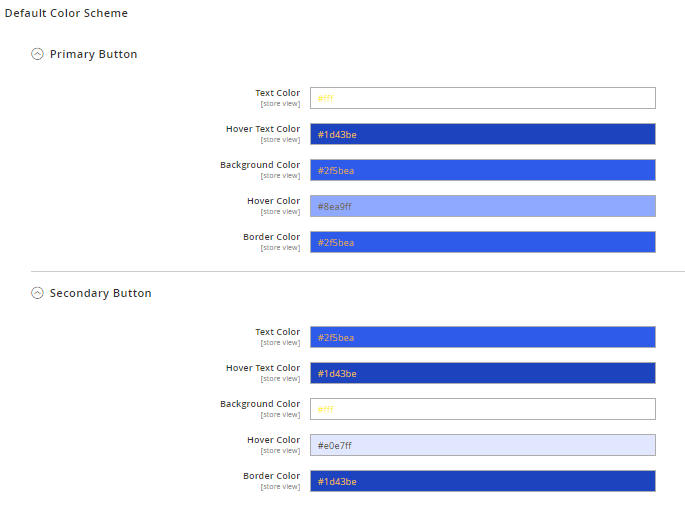The width and height of the screenshot is (685, 513).
Task: Click the Primary Button Background Color label
Action: 260,165
